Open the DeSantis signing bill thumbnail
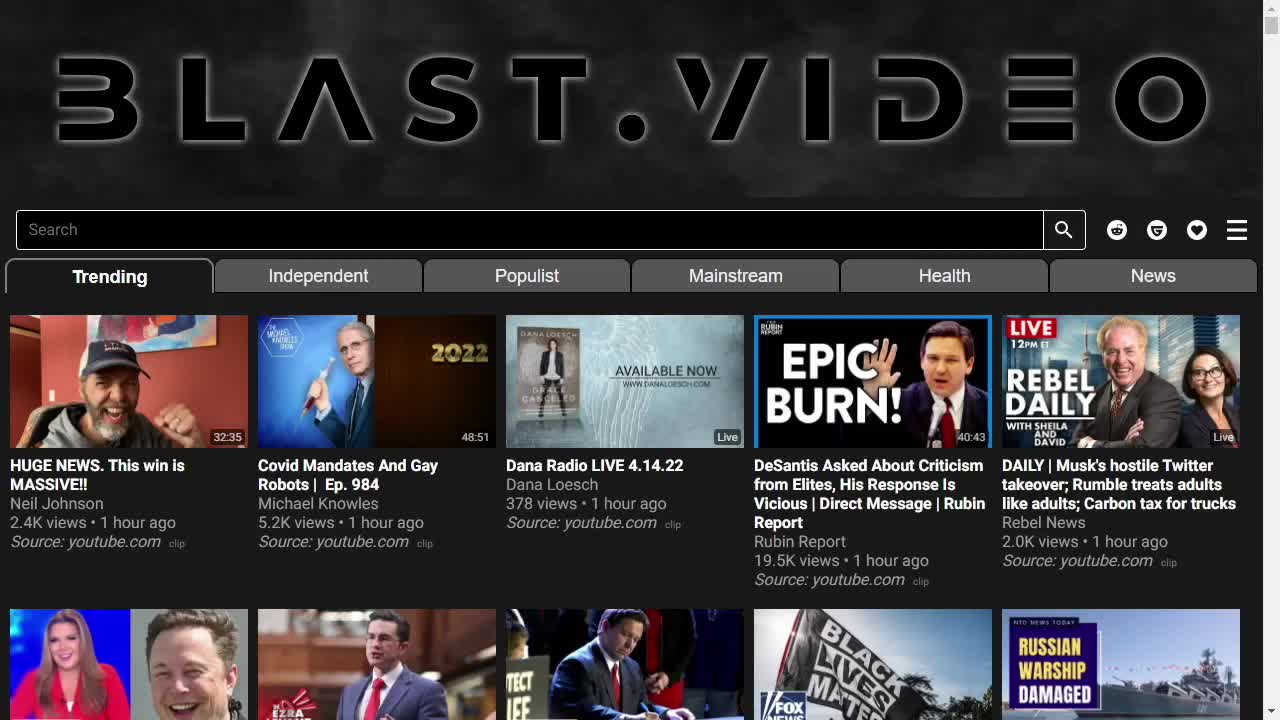 [x=625, y=664]
